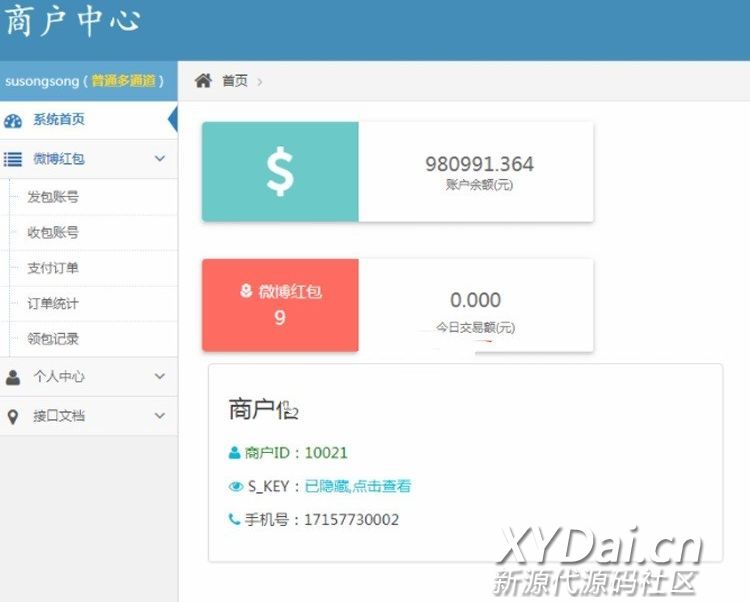Click the 商户中心 header title
This screenshot has height=602, width=750.
tap(73, 21)
